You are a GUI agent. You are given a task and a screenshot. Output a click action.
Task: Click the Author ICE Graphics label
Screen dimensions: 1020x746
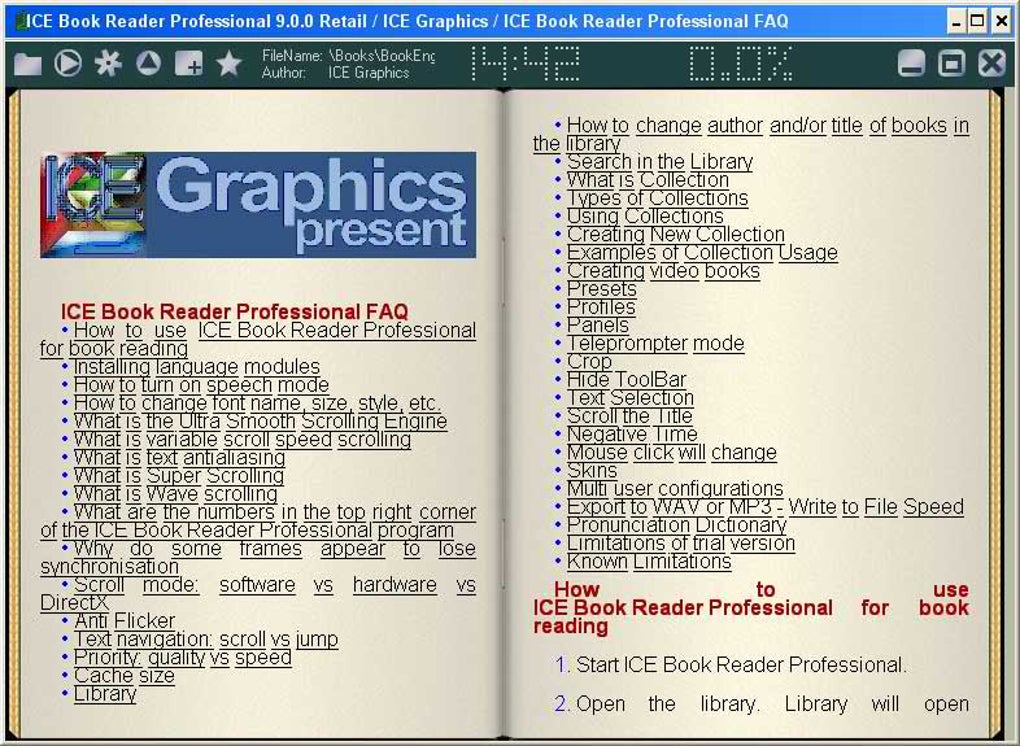336,73
